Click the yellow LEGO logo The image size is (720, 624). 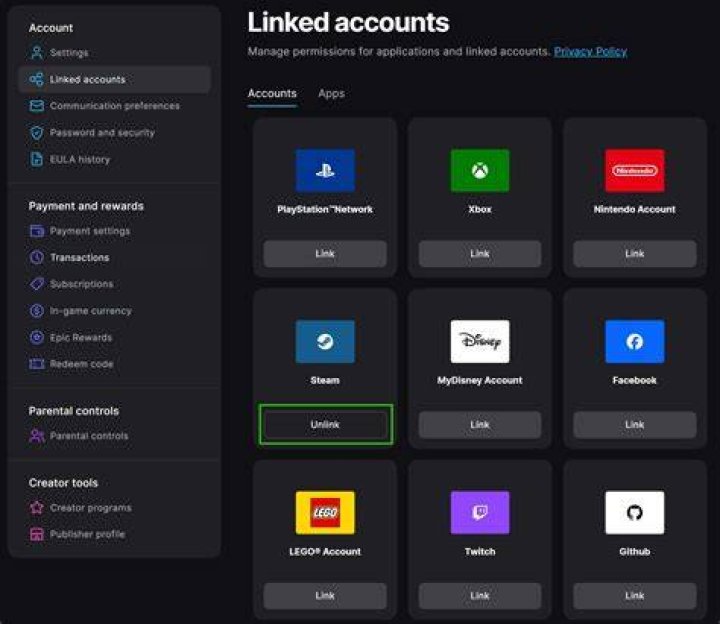pos(325,512)
